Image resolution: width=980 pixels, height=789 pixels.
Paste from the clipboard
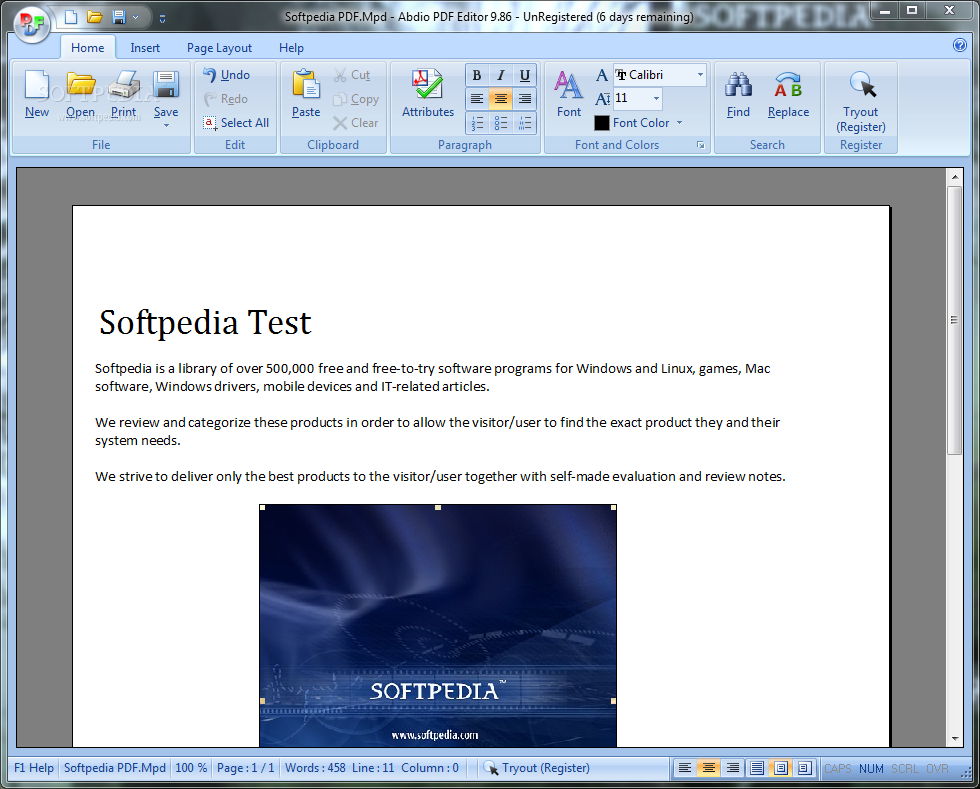(306, 94)
